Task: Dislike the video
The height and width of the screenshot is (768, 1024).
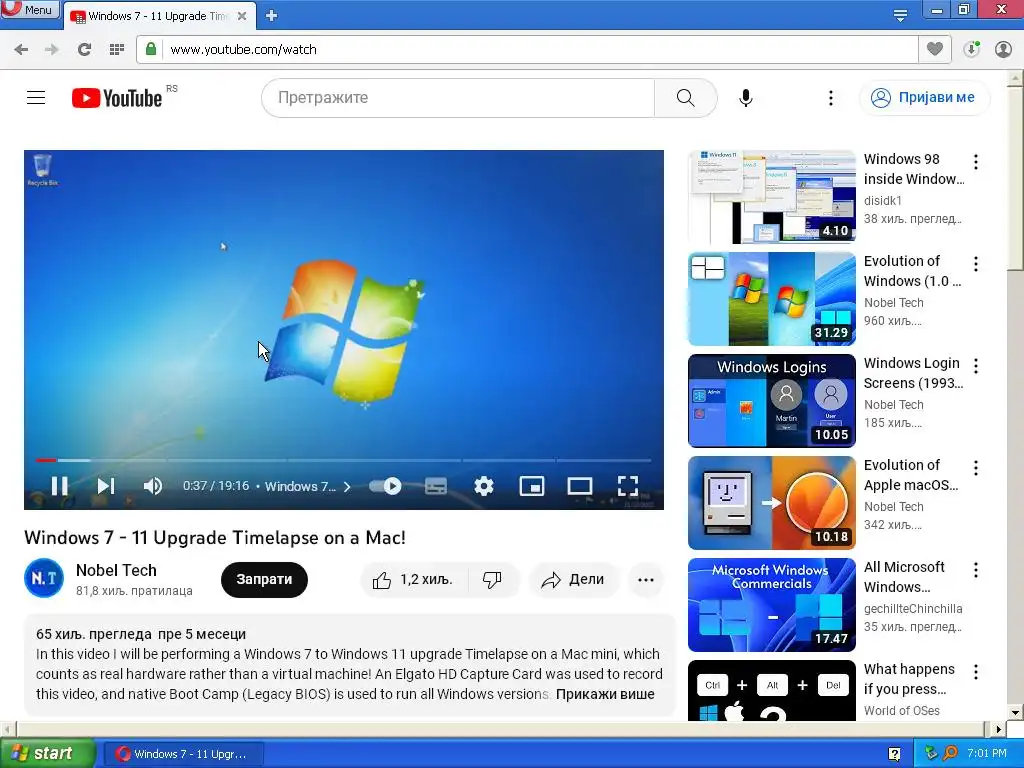Action: [x=492, y=580]
